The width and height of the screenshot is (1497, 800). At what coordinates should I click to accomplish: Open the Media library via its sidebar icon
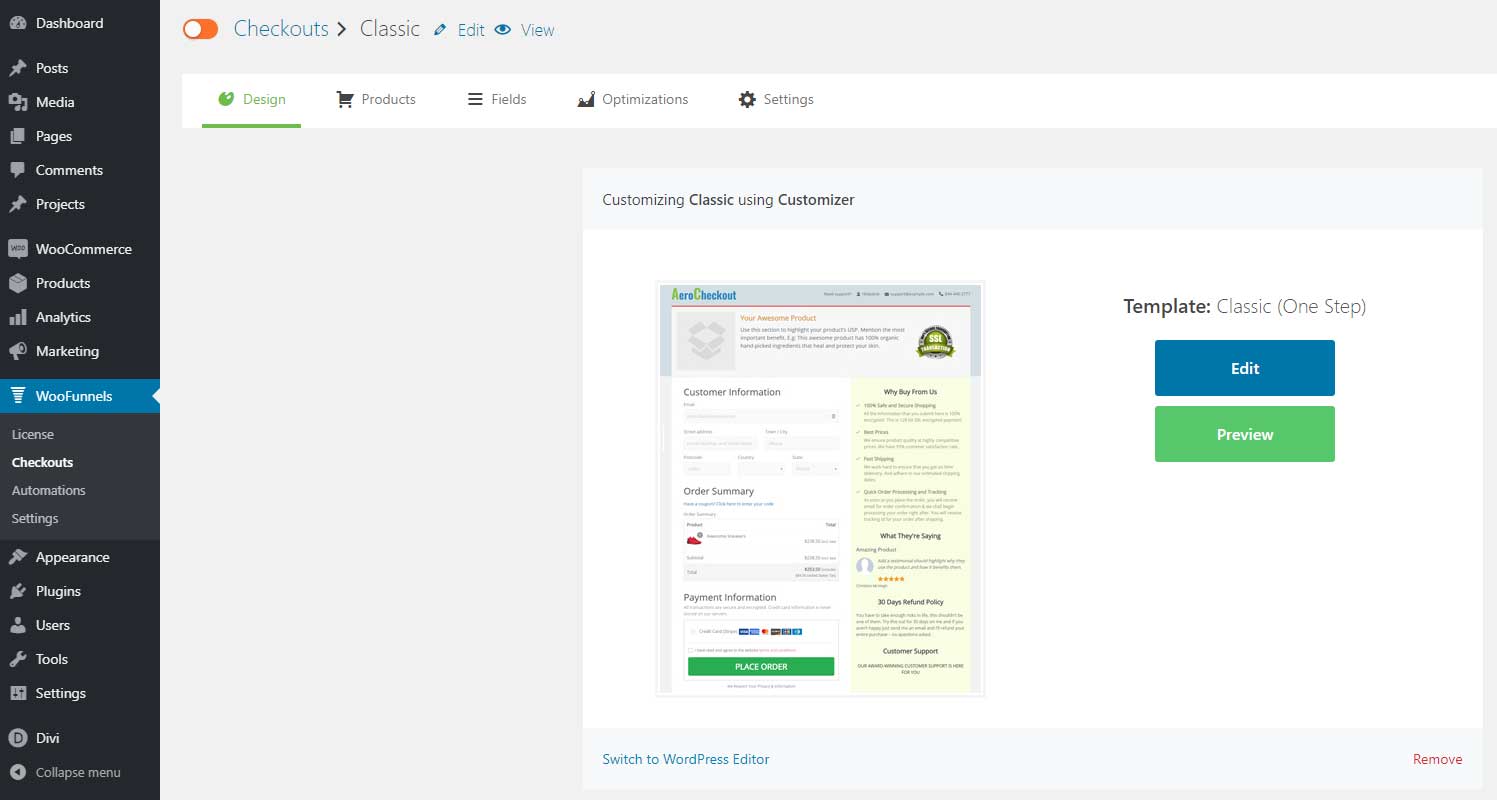17,101
